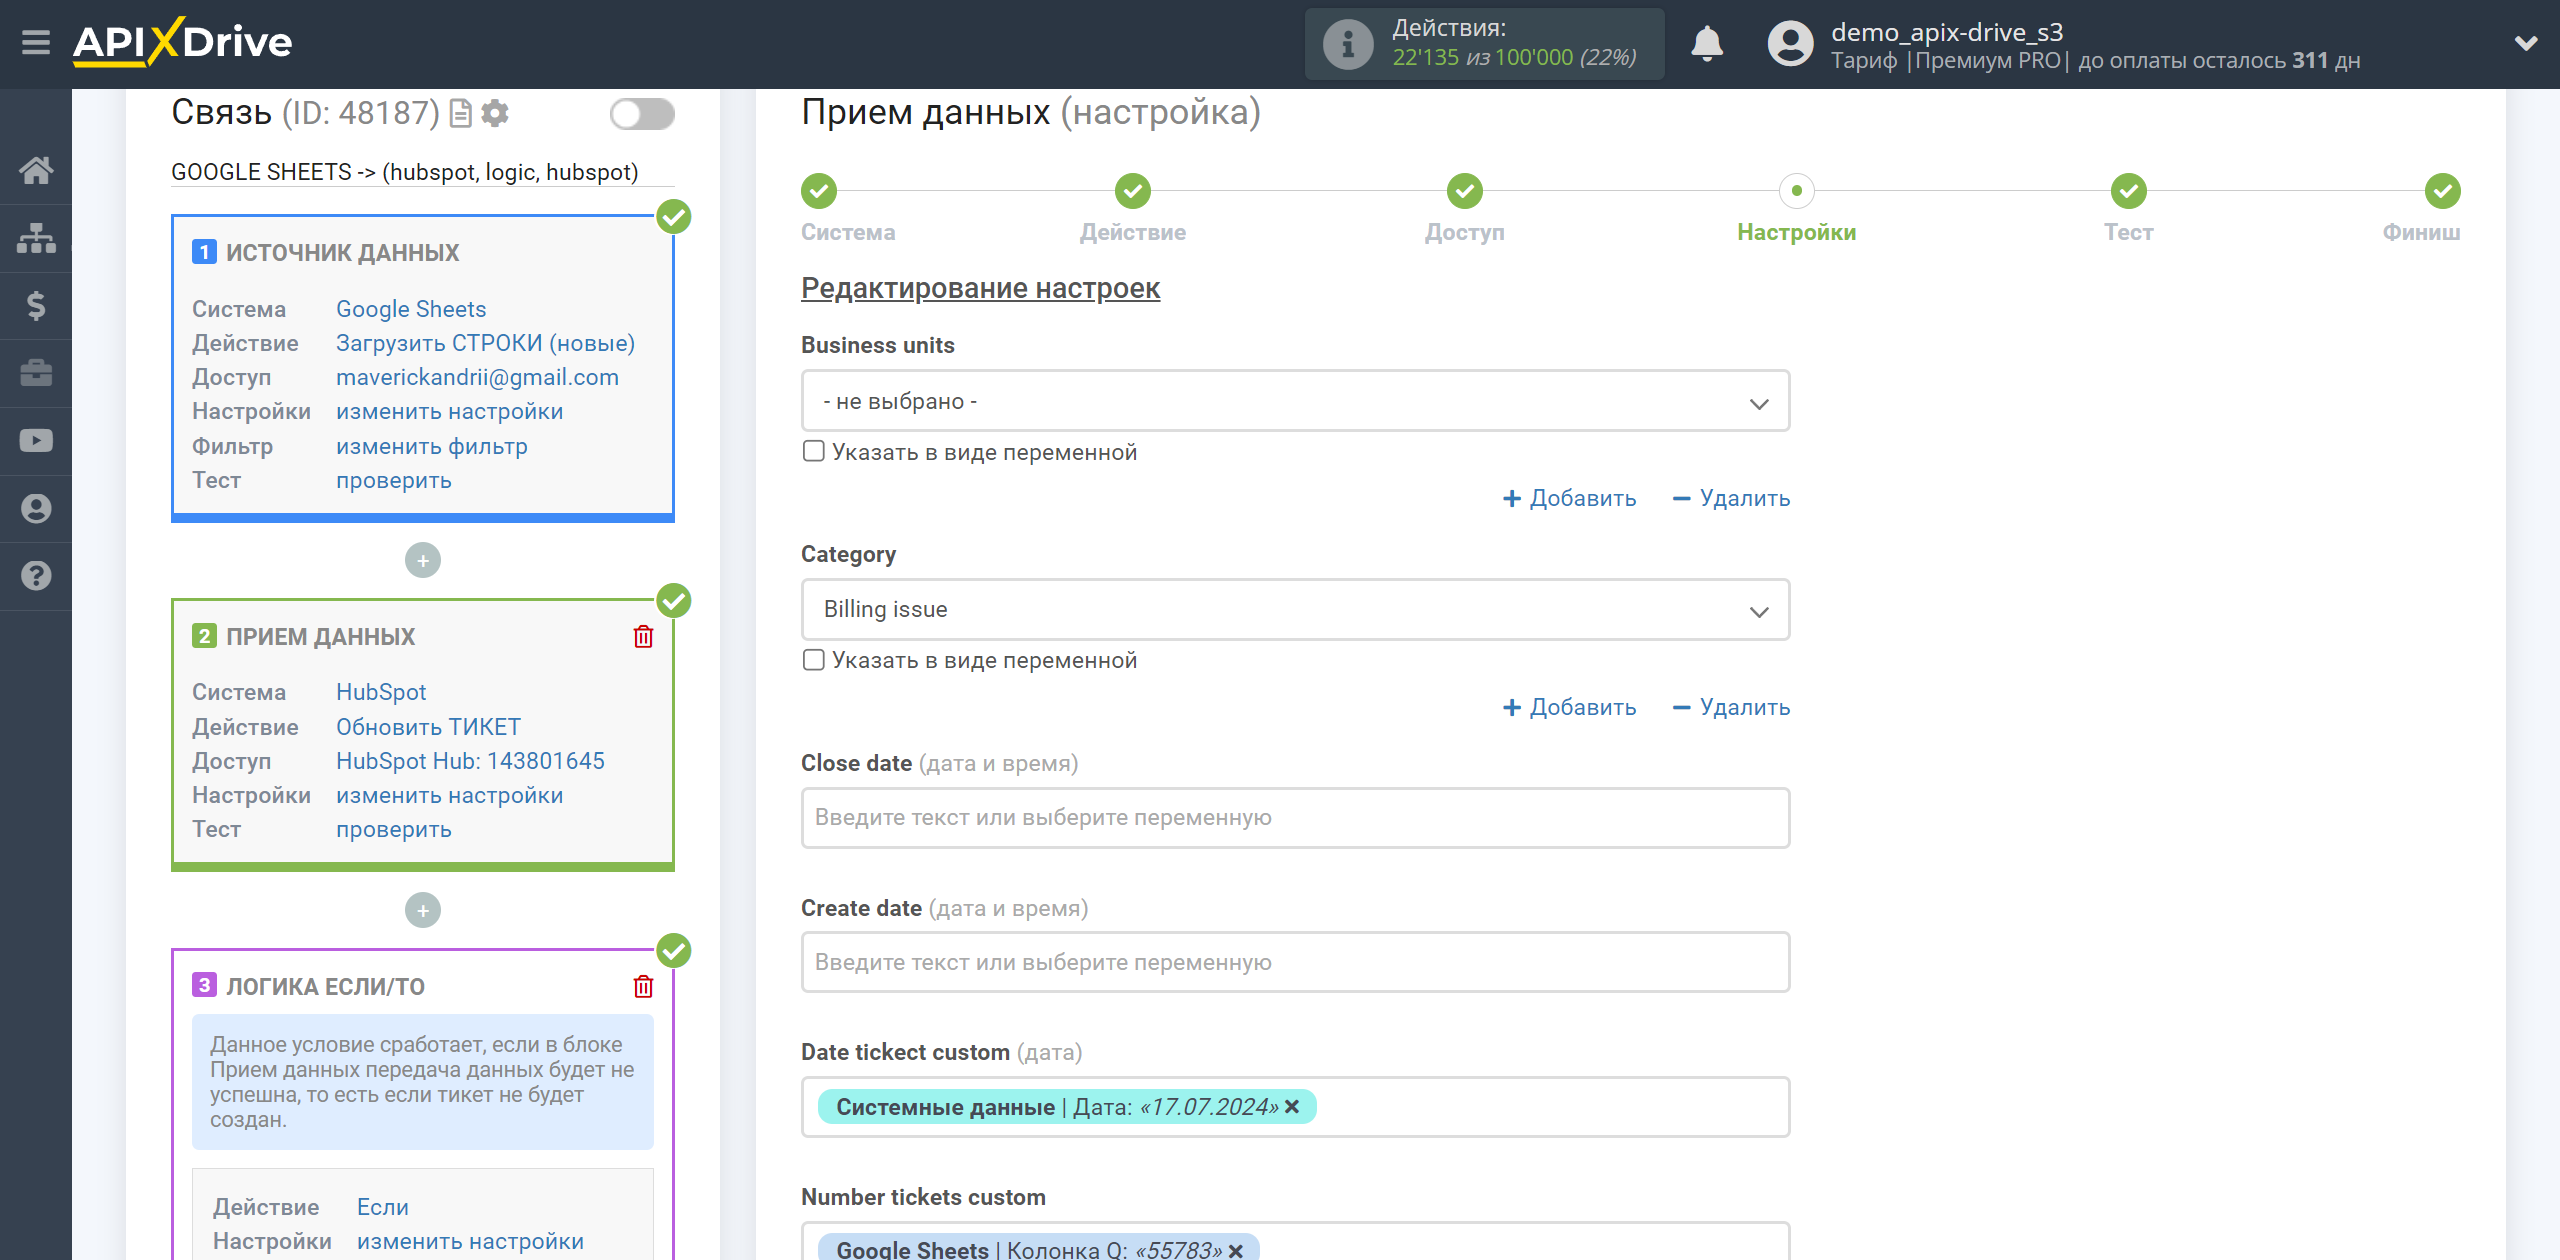The height and width of the screenshot is (1260, 2560).
Task: Open Загрузить СТРОКИ (новые) action link
Action: (x=485, y=343)
